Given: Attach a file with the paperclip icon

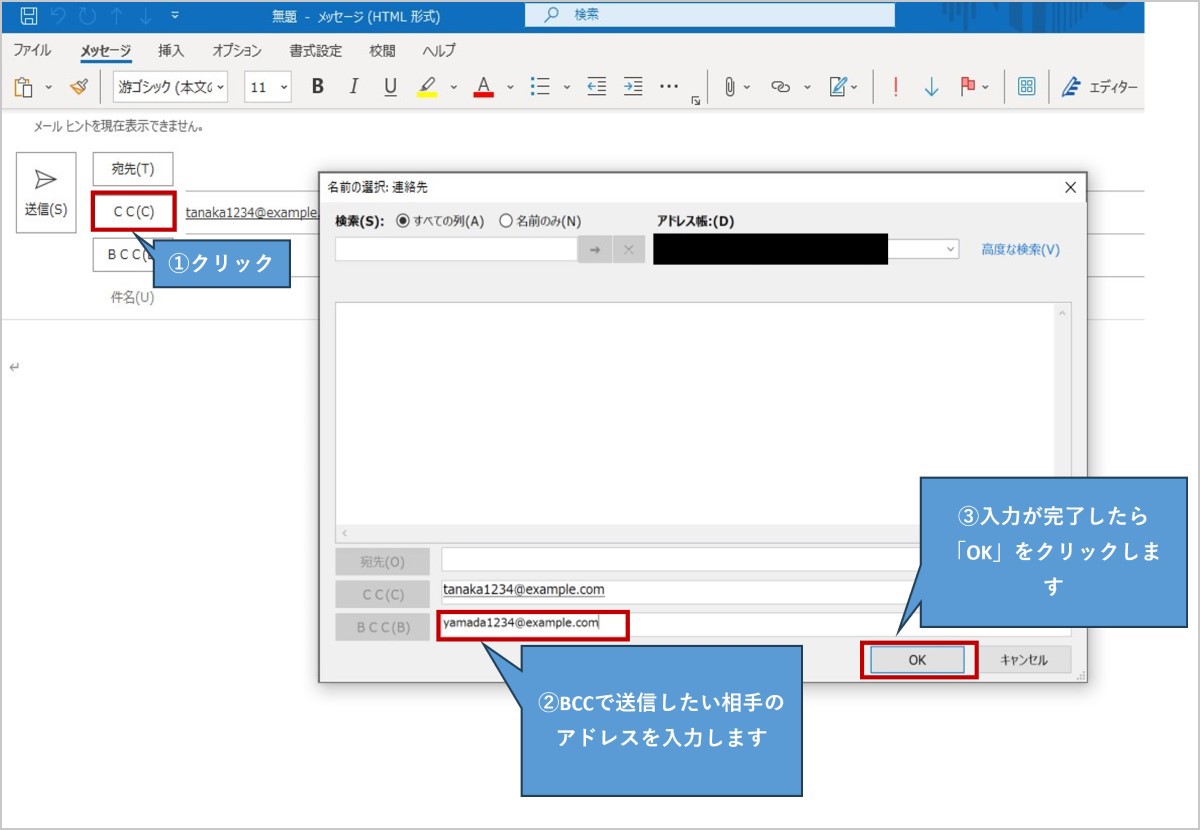Looking at the screenshot, I should pyautogui.click(x=729, y=87).
